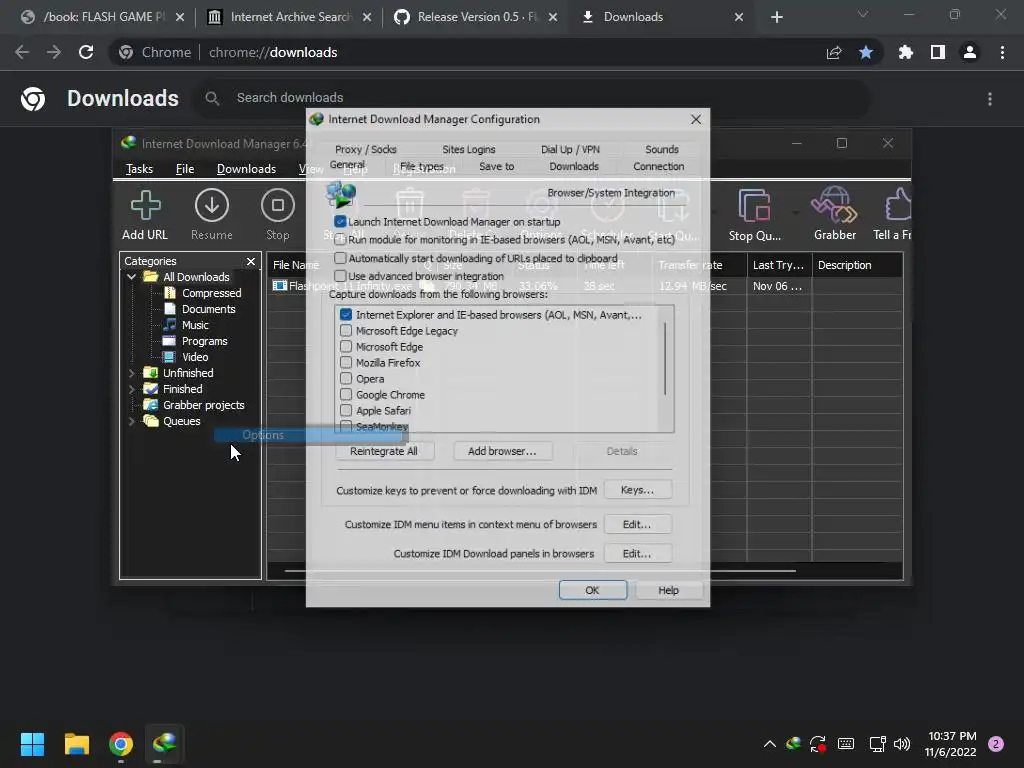Check the Microsoft Edge browser box
Screen dimensions: 1024x768
(346, 347)
